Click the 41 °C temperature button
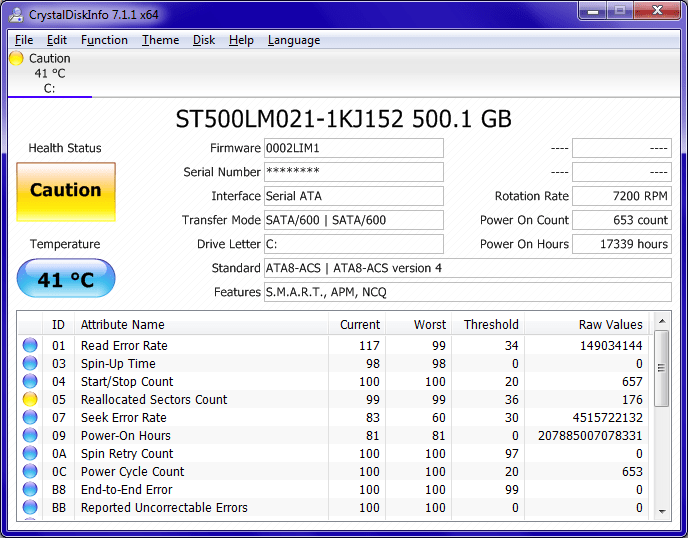Image resolution: width=688 pixels, height=538 pixels. pos(66,279)
